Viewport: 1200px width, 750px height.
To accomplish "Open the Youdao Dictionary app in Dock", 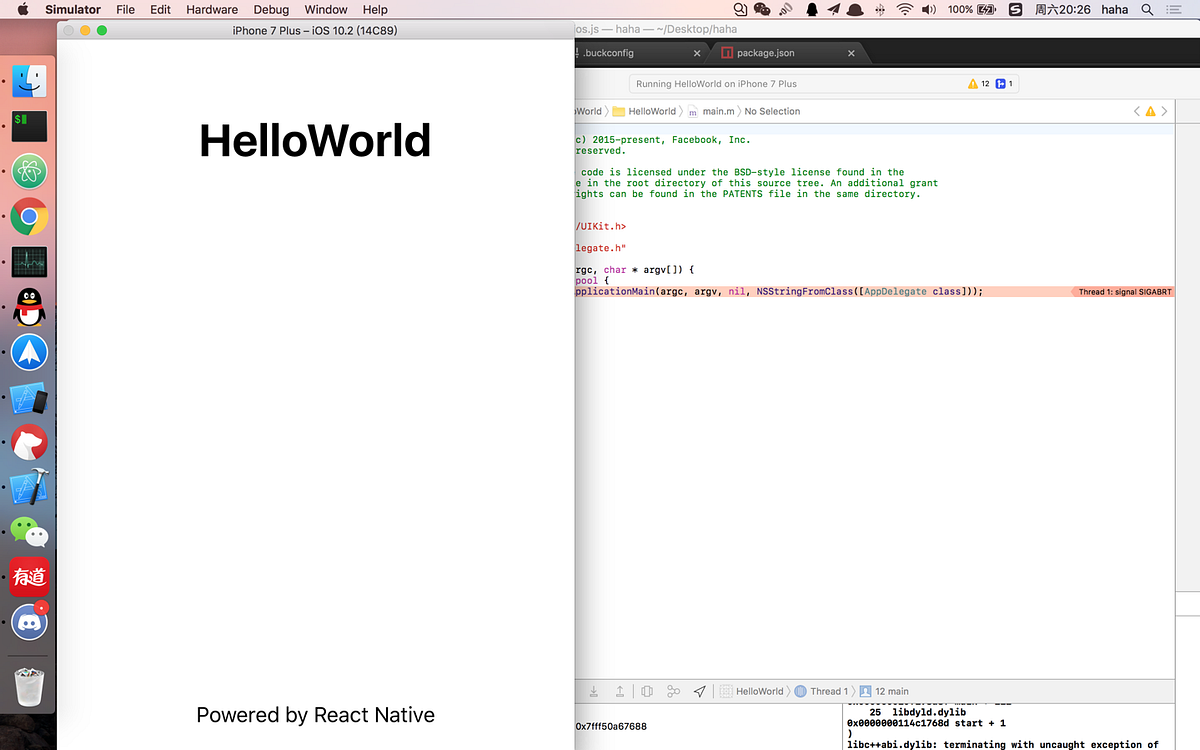I will click(x=29, y=577).
